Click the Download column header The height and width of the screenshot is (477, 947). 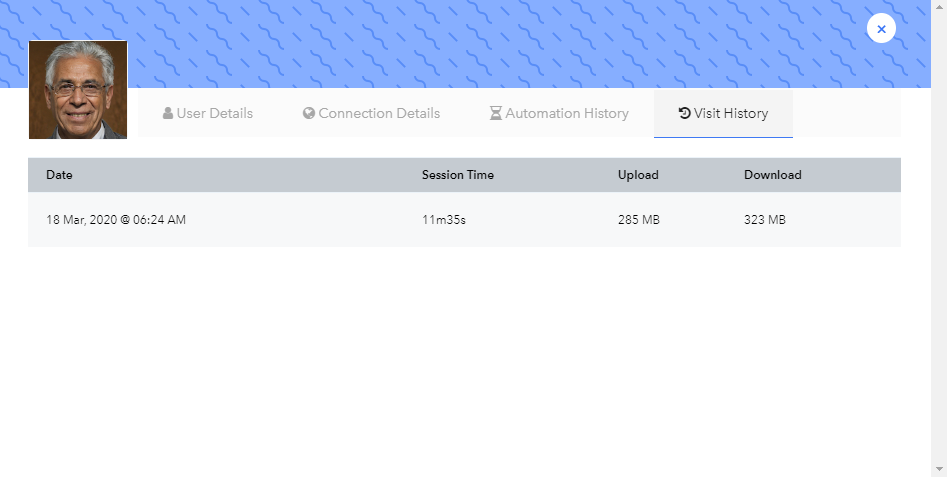click(772, 175)
